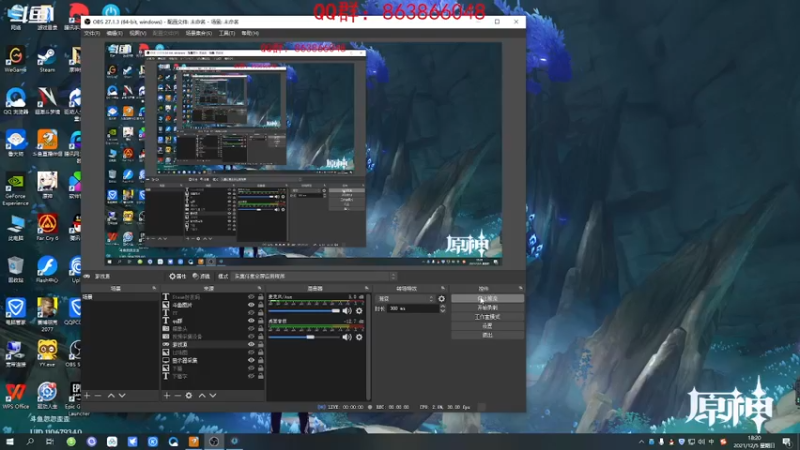800x450 pixels.
Task: Click OBS Studio taskbar icon
Action: (214, 441)
